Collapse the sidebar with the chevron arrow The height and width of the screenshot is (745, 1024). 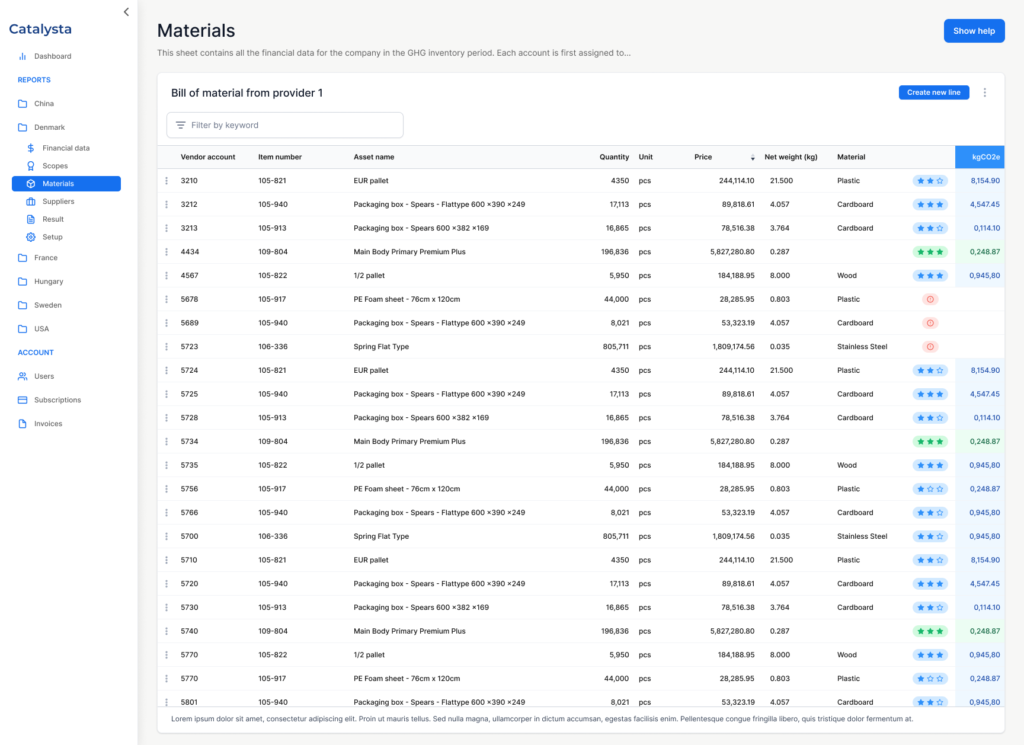tap(126, 12)
